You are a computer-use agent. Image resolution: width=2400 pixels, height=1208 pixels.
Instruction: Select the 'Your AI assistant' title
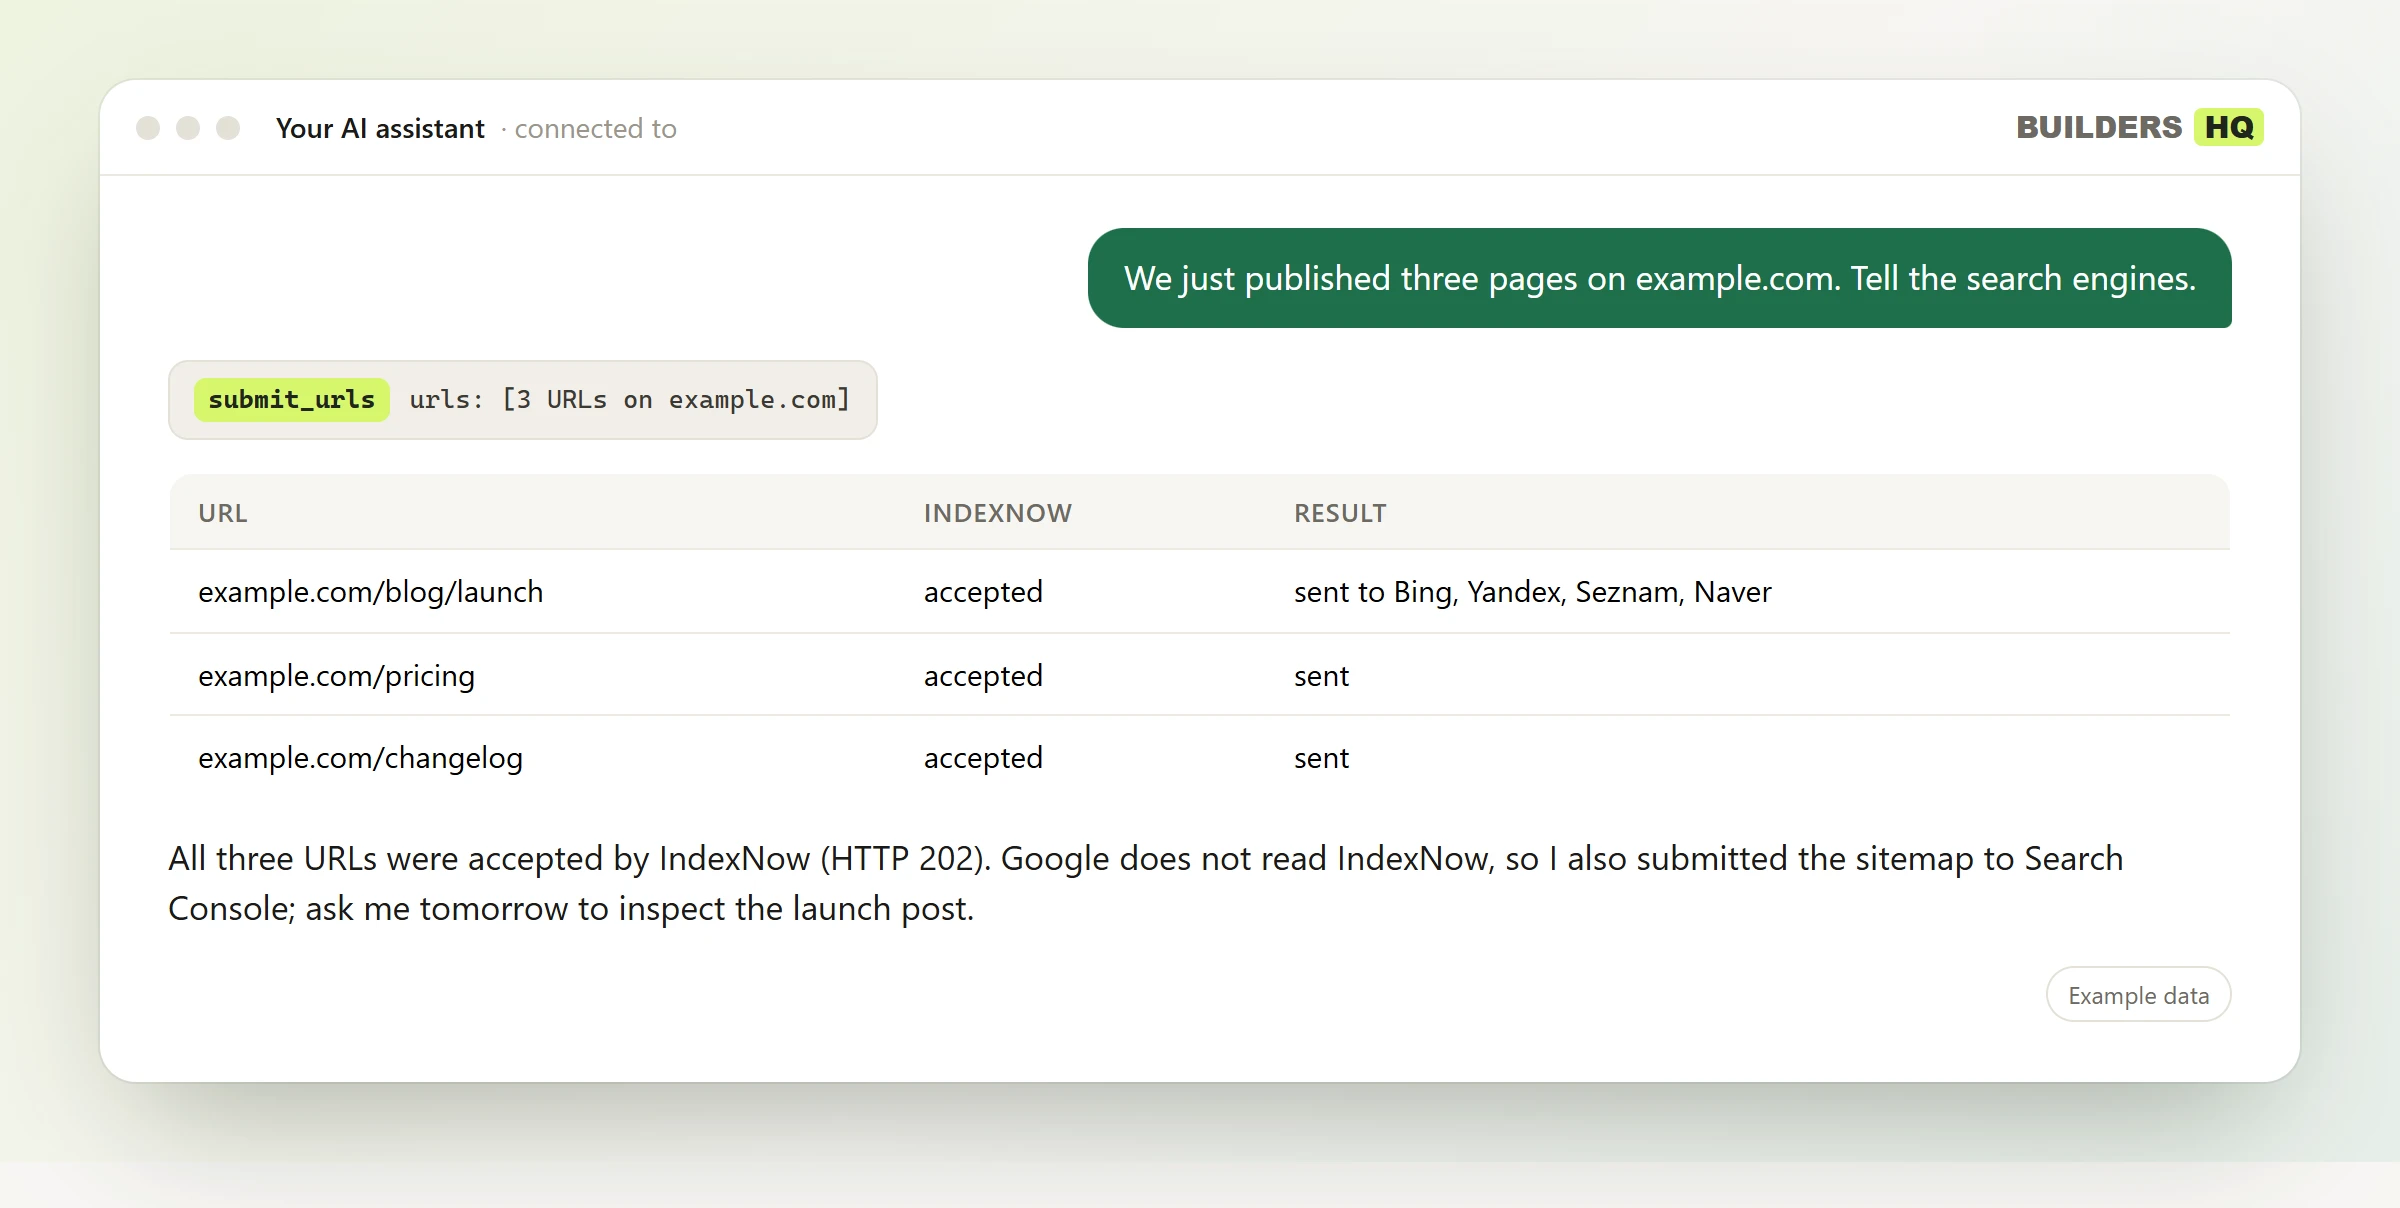pos(380,129)
